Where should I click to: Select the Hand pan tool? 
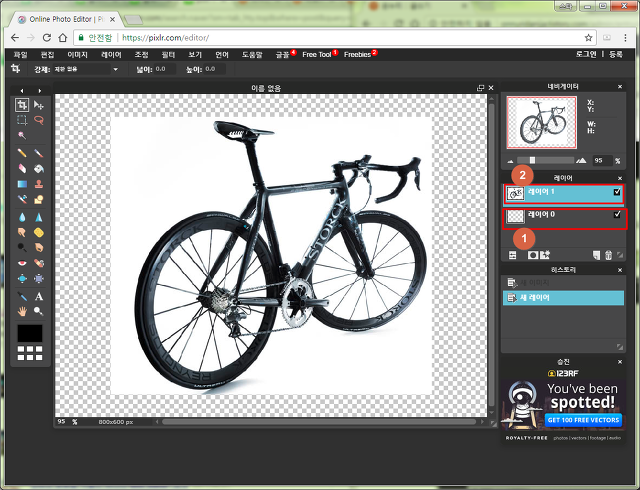click(x=22, y=311)
